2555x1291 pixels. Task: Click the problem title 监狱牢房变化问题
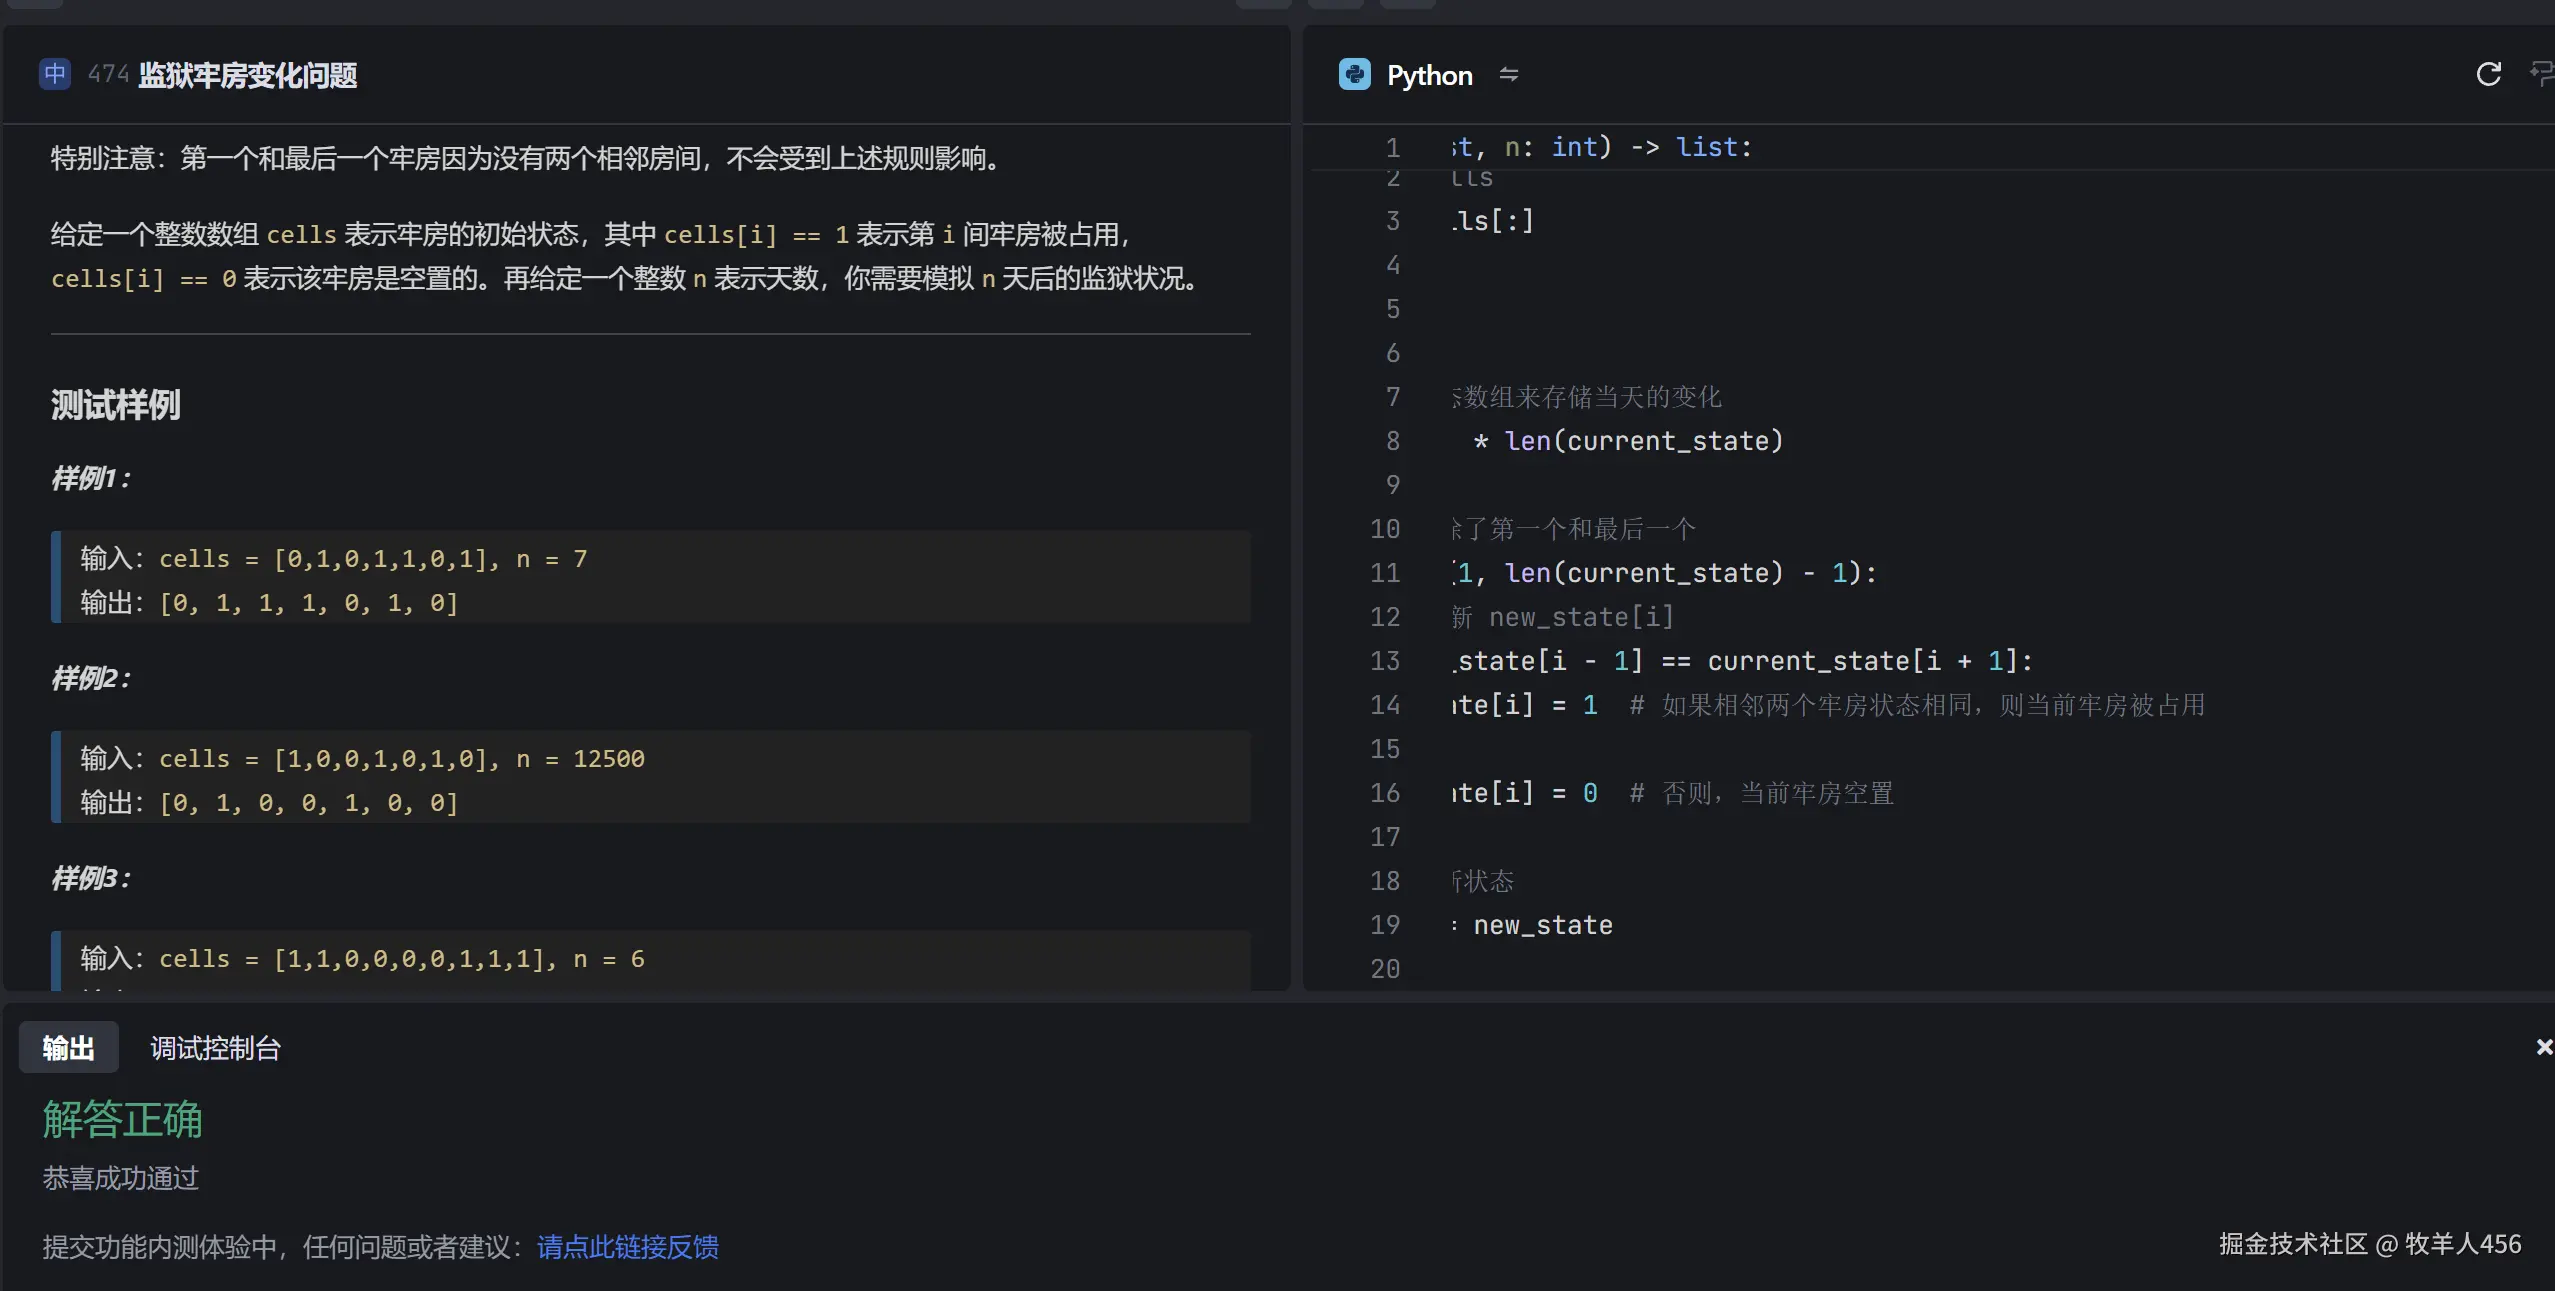(246, 74)
